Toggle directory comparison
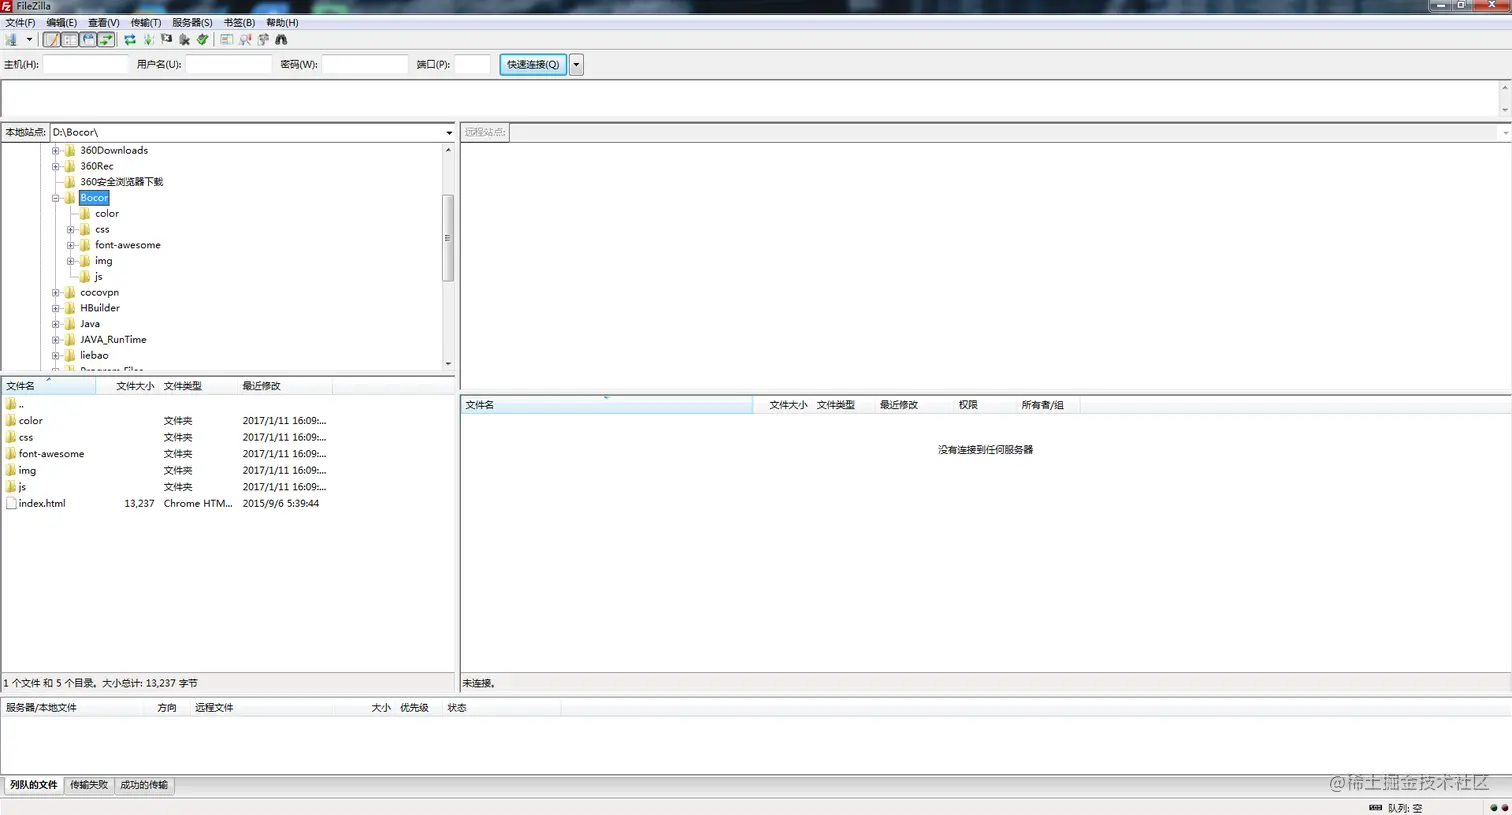The height and width of the screenshot is (815, 1512). click(x=245, y=40)
